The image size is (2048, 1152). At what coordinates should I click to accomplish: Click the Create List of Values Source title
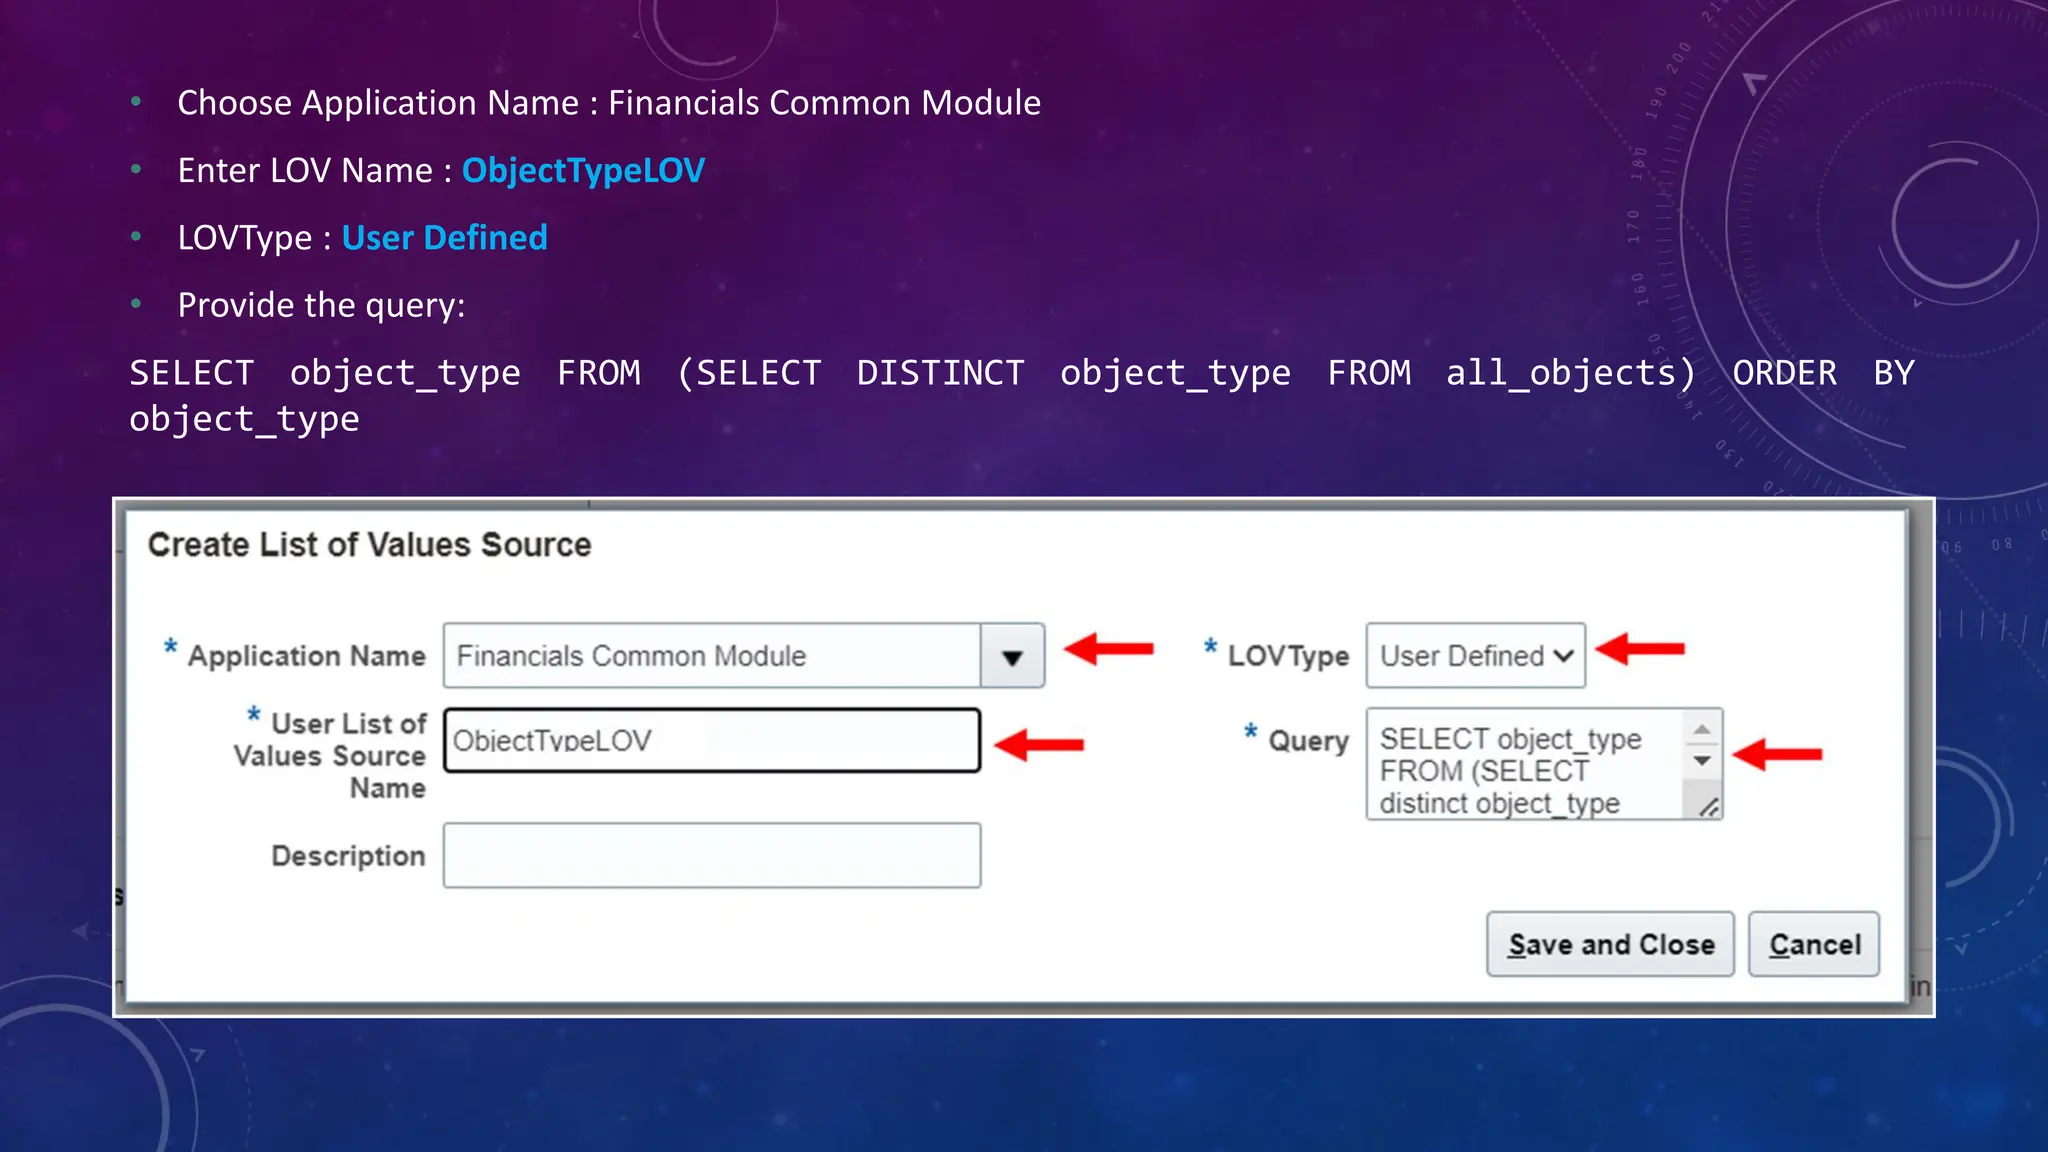point(370,545)
